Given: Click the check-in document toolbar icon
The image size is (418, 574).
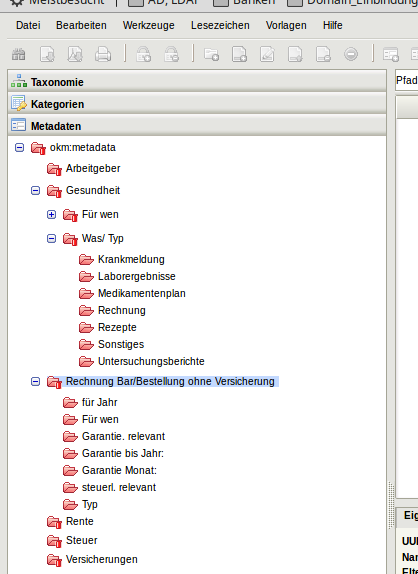Looking at the screenshot, I should coord(295,55).
